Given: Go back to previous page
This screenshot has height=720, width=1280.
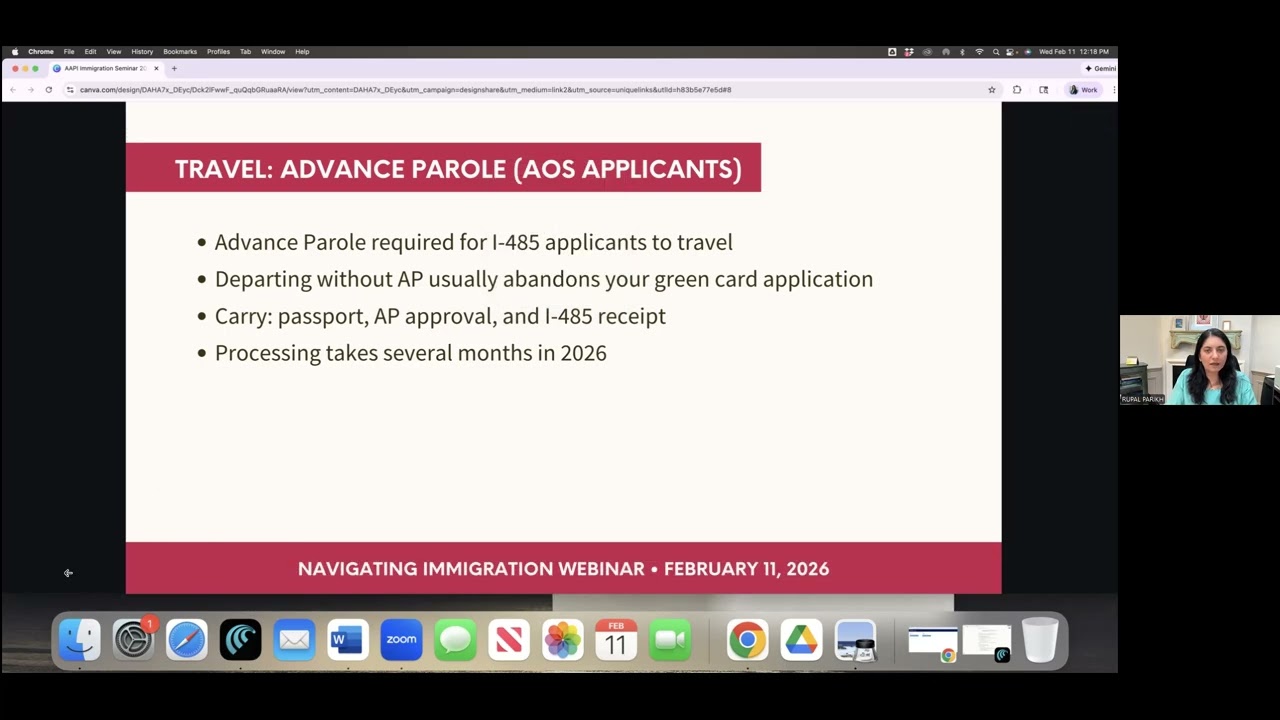Looking at the screenshot, I should click(13, 90).
